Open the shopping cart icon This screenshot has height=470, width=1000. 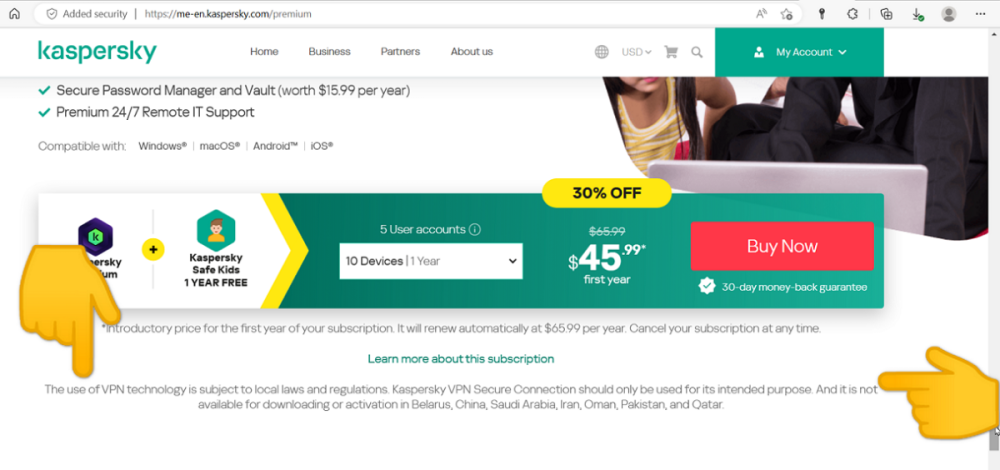671,52
